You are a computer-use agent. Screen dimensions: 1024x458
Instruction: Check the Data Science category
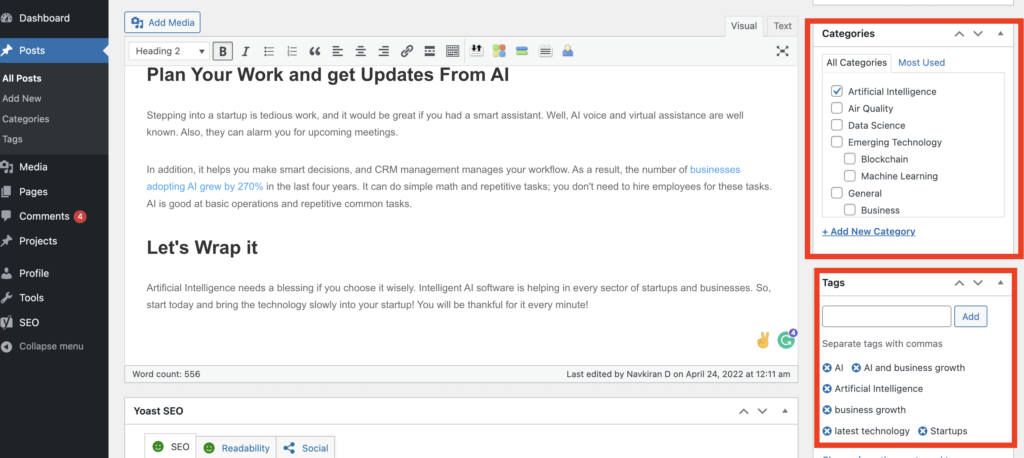(x=837, y=126)
